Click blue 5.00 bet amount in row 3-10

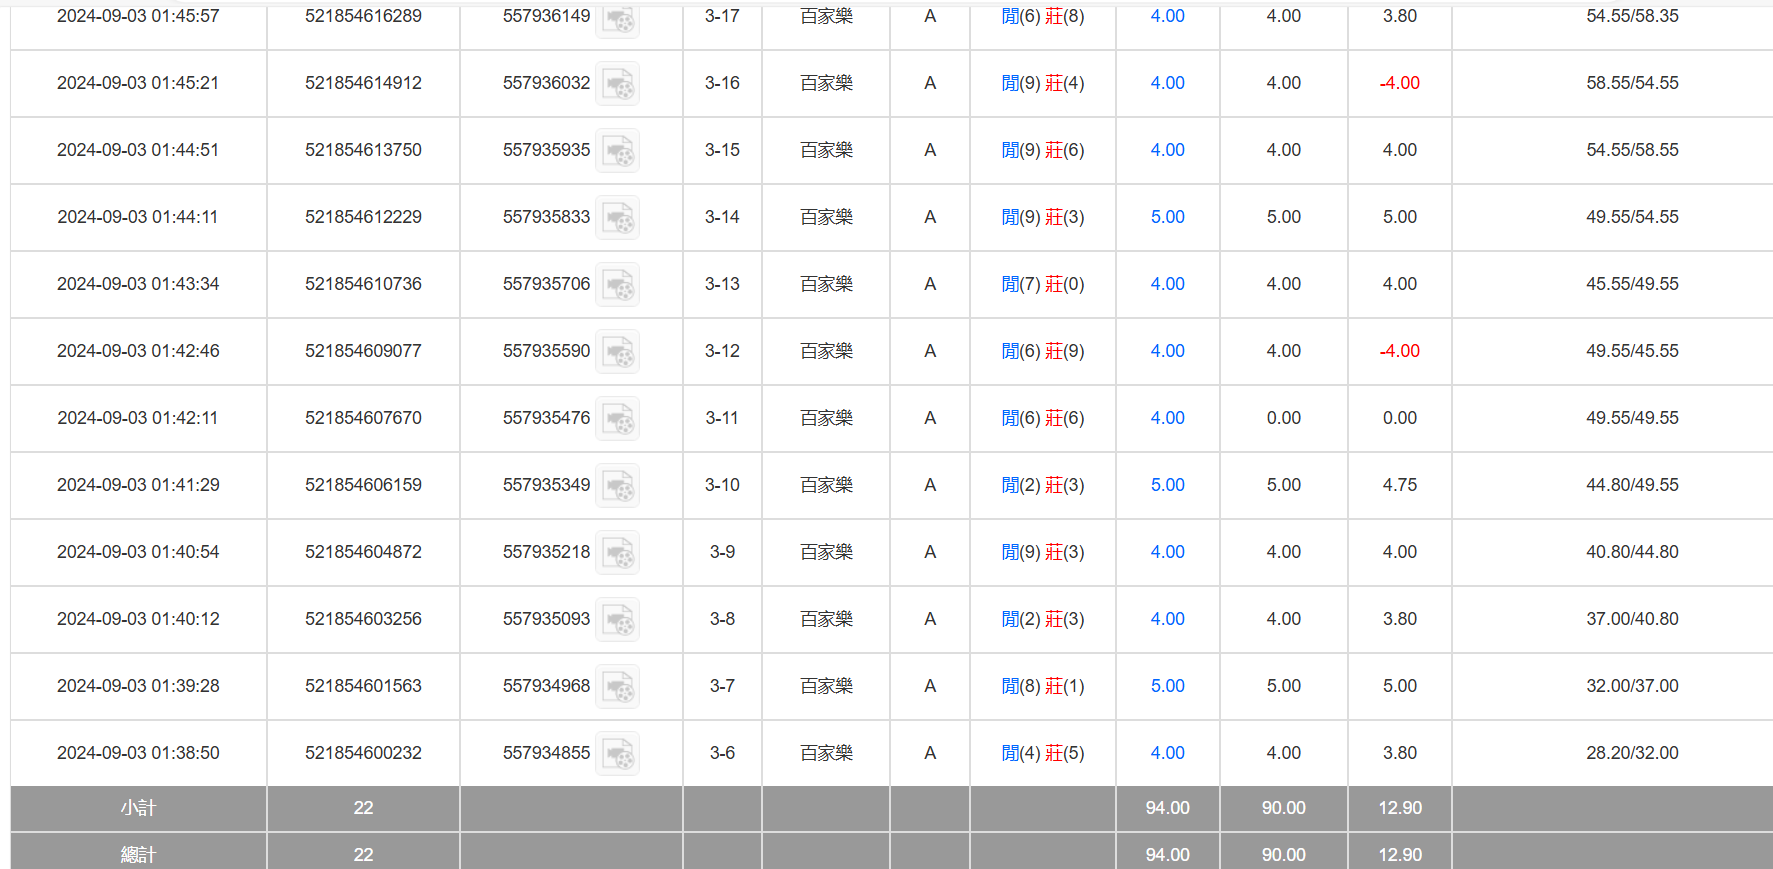pos(1167,485)
